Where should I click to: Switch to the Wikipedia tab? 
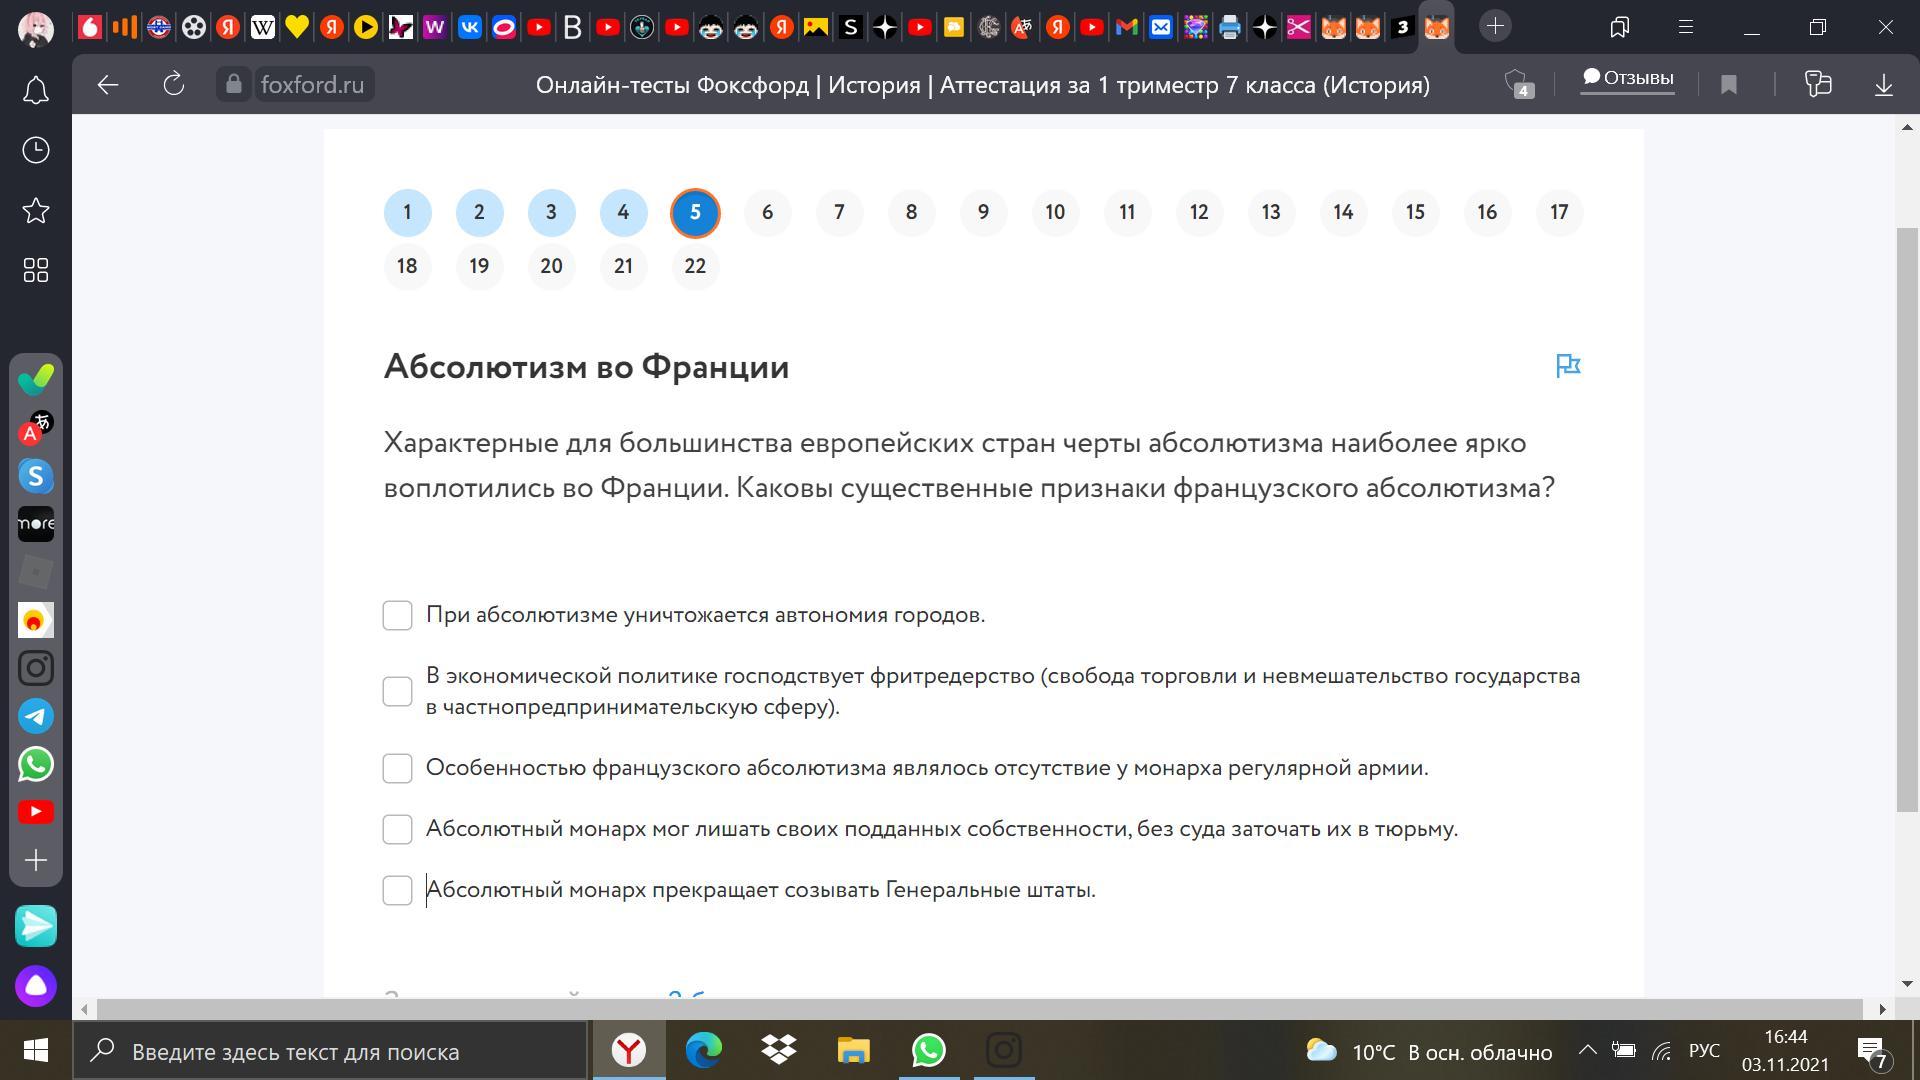[x=263, y=27]
